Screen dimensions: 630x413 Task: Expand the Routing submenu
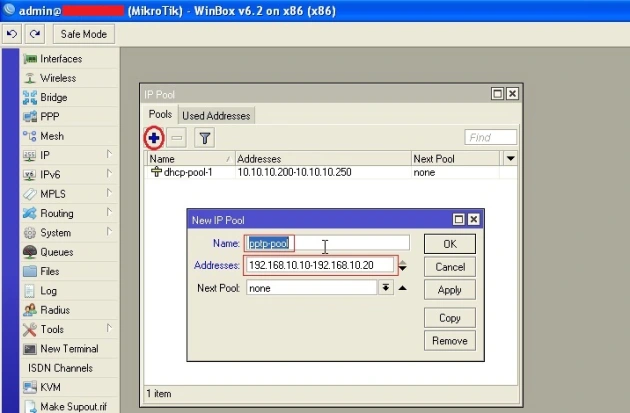(x=56, y=213)
